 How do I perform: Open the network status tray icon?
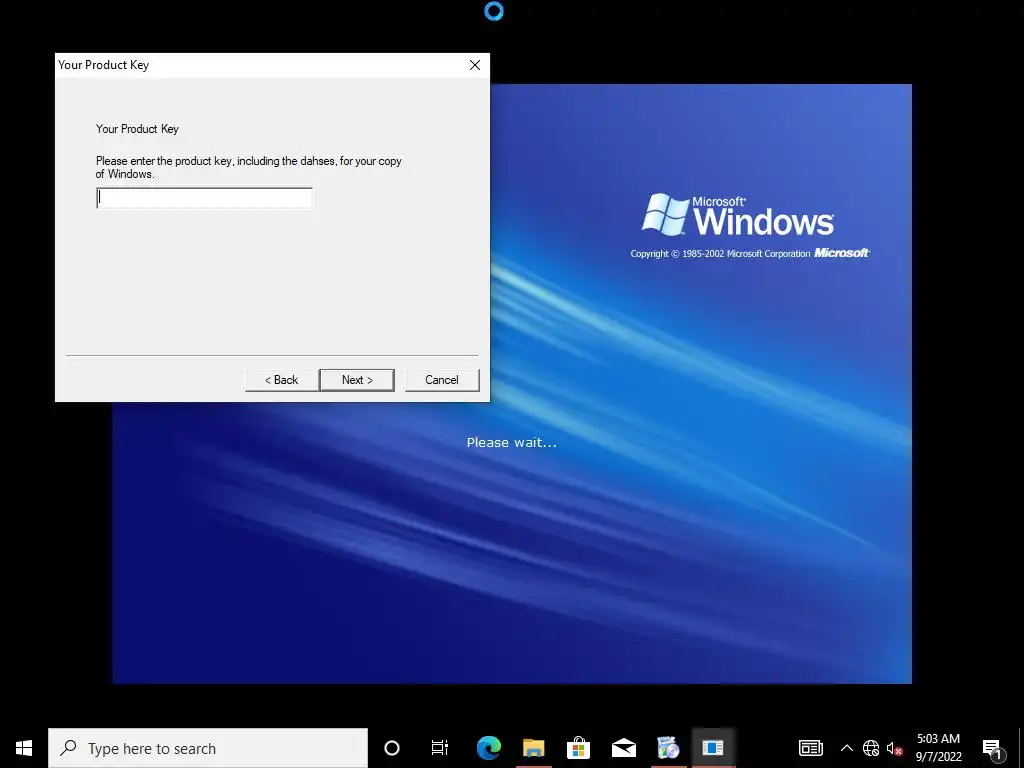point(871,748)
